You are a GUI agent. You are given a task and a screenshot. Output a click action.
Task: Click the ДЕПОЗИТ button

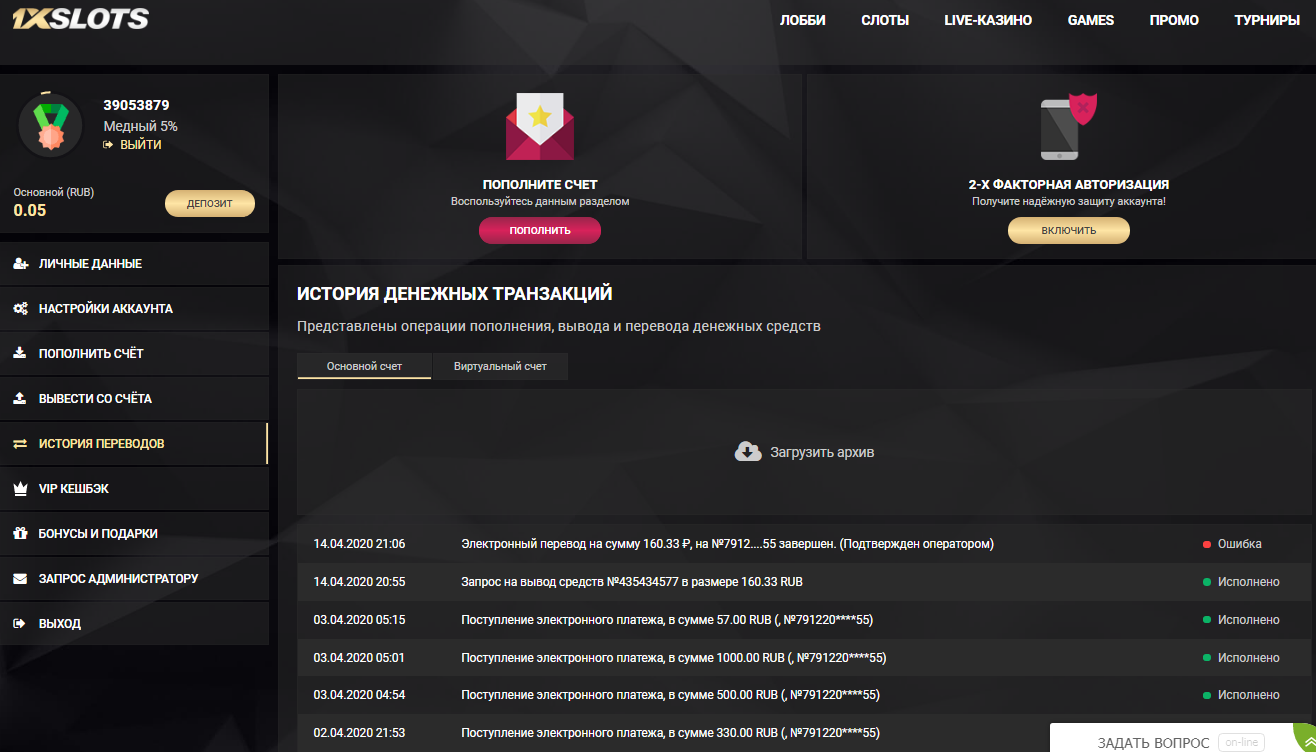click(x=210, y=204)
